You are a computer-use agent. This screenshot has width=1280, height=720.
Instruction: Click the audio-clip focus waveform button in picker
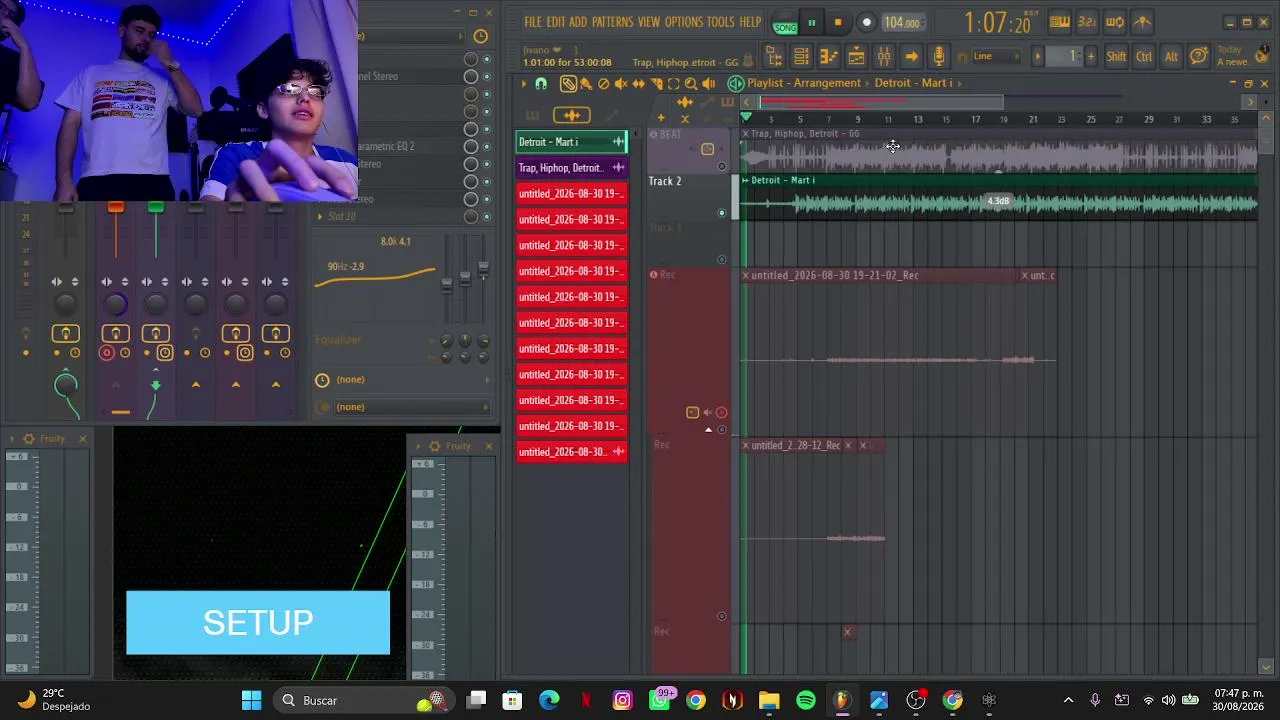(572, 115)
